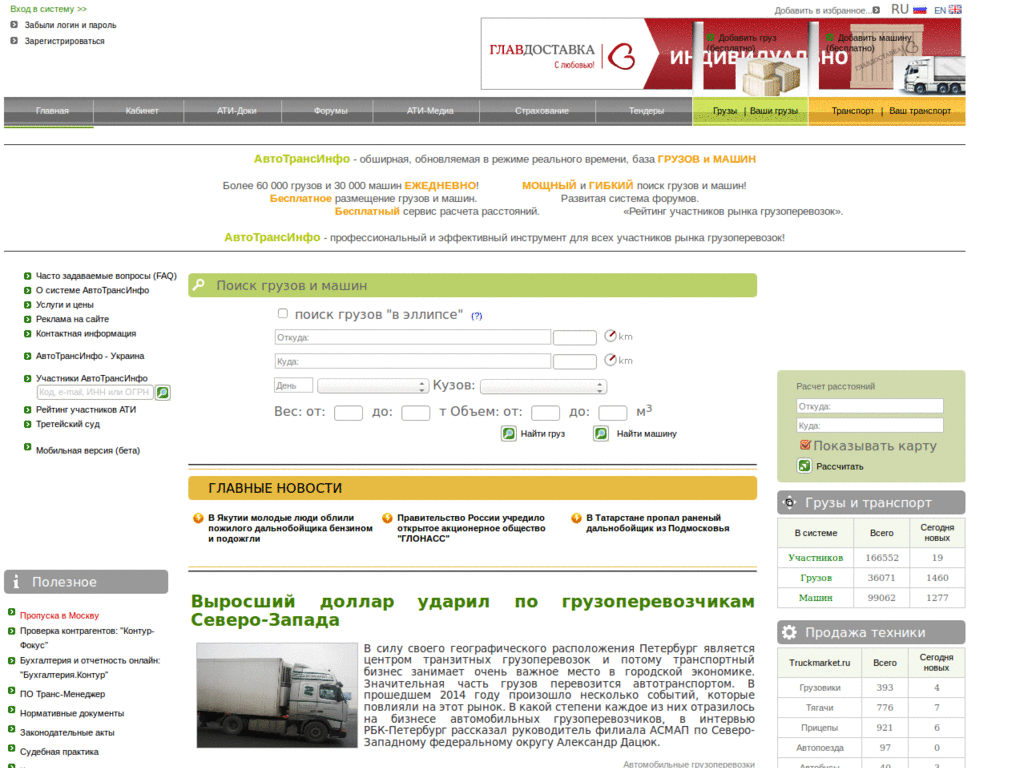Image resolution: width=1024 pixels, height=768 pixels.
Task: Open the dropdown next to День field
Action: [x=421, y=384]
